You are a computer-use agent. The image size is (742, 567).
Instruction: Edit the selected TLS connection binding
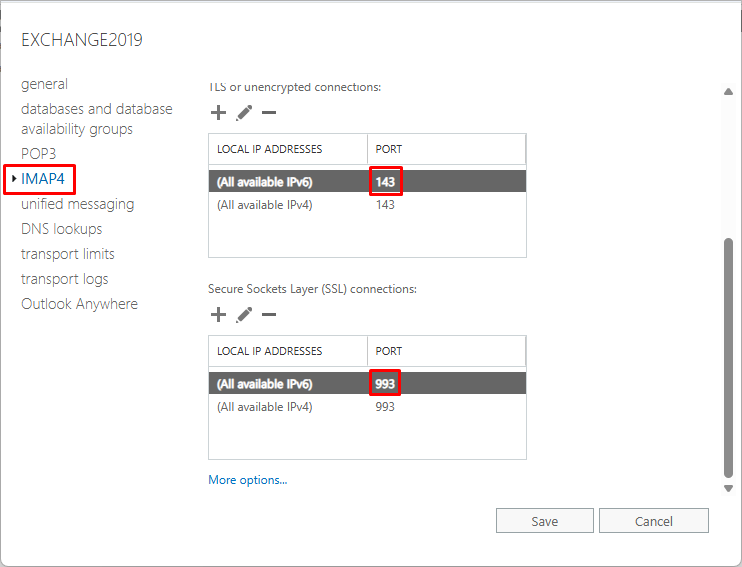pos(244,113)
